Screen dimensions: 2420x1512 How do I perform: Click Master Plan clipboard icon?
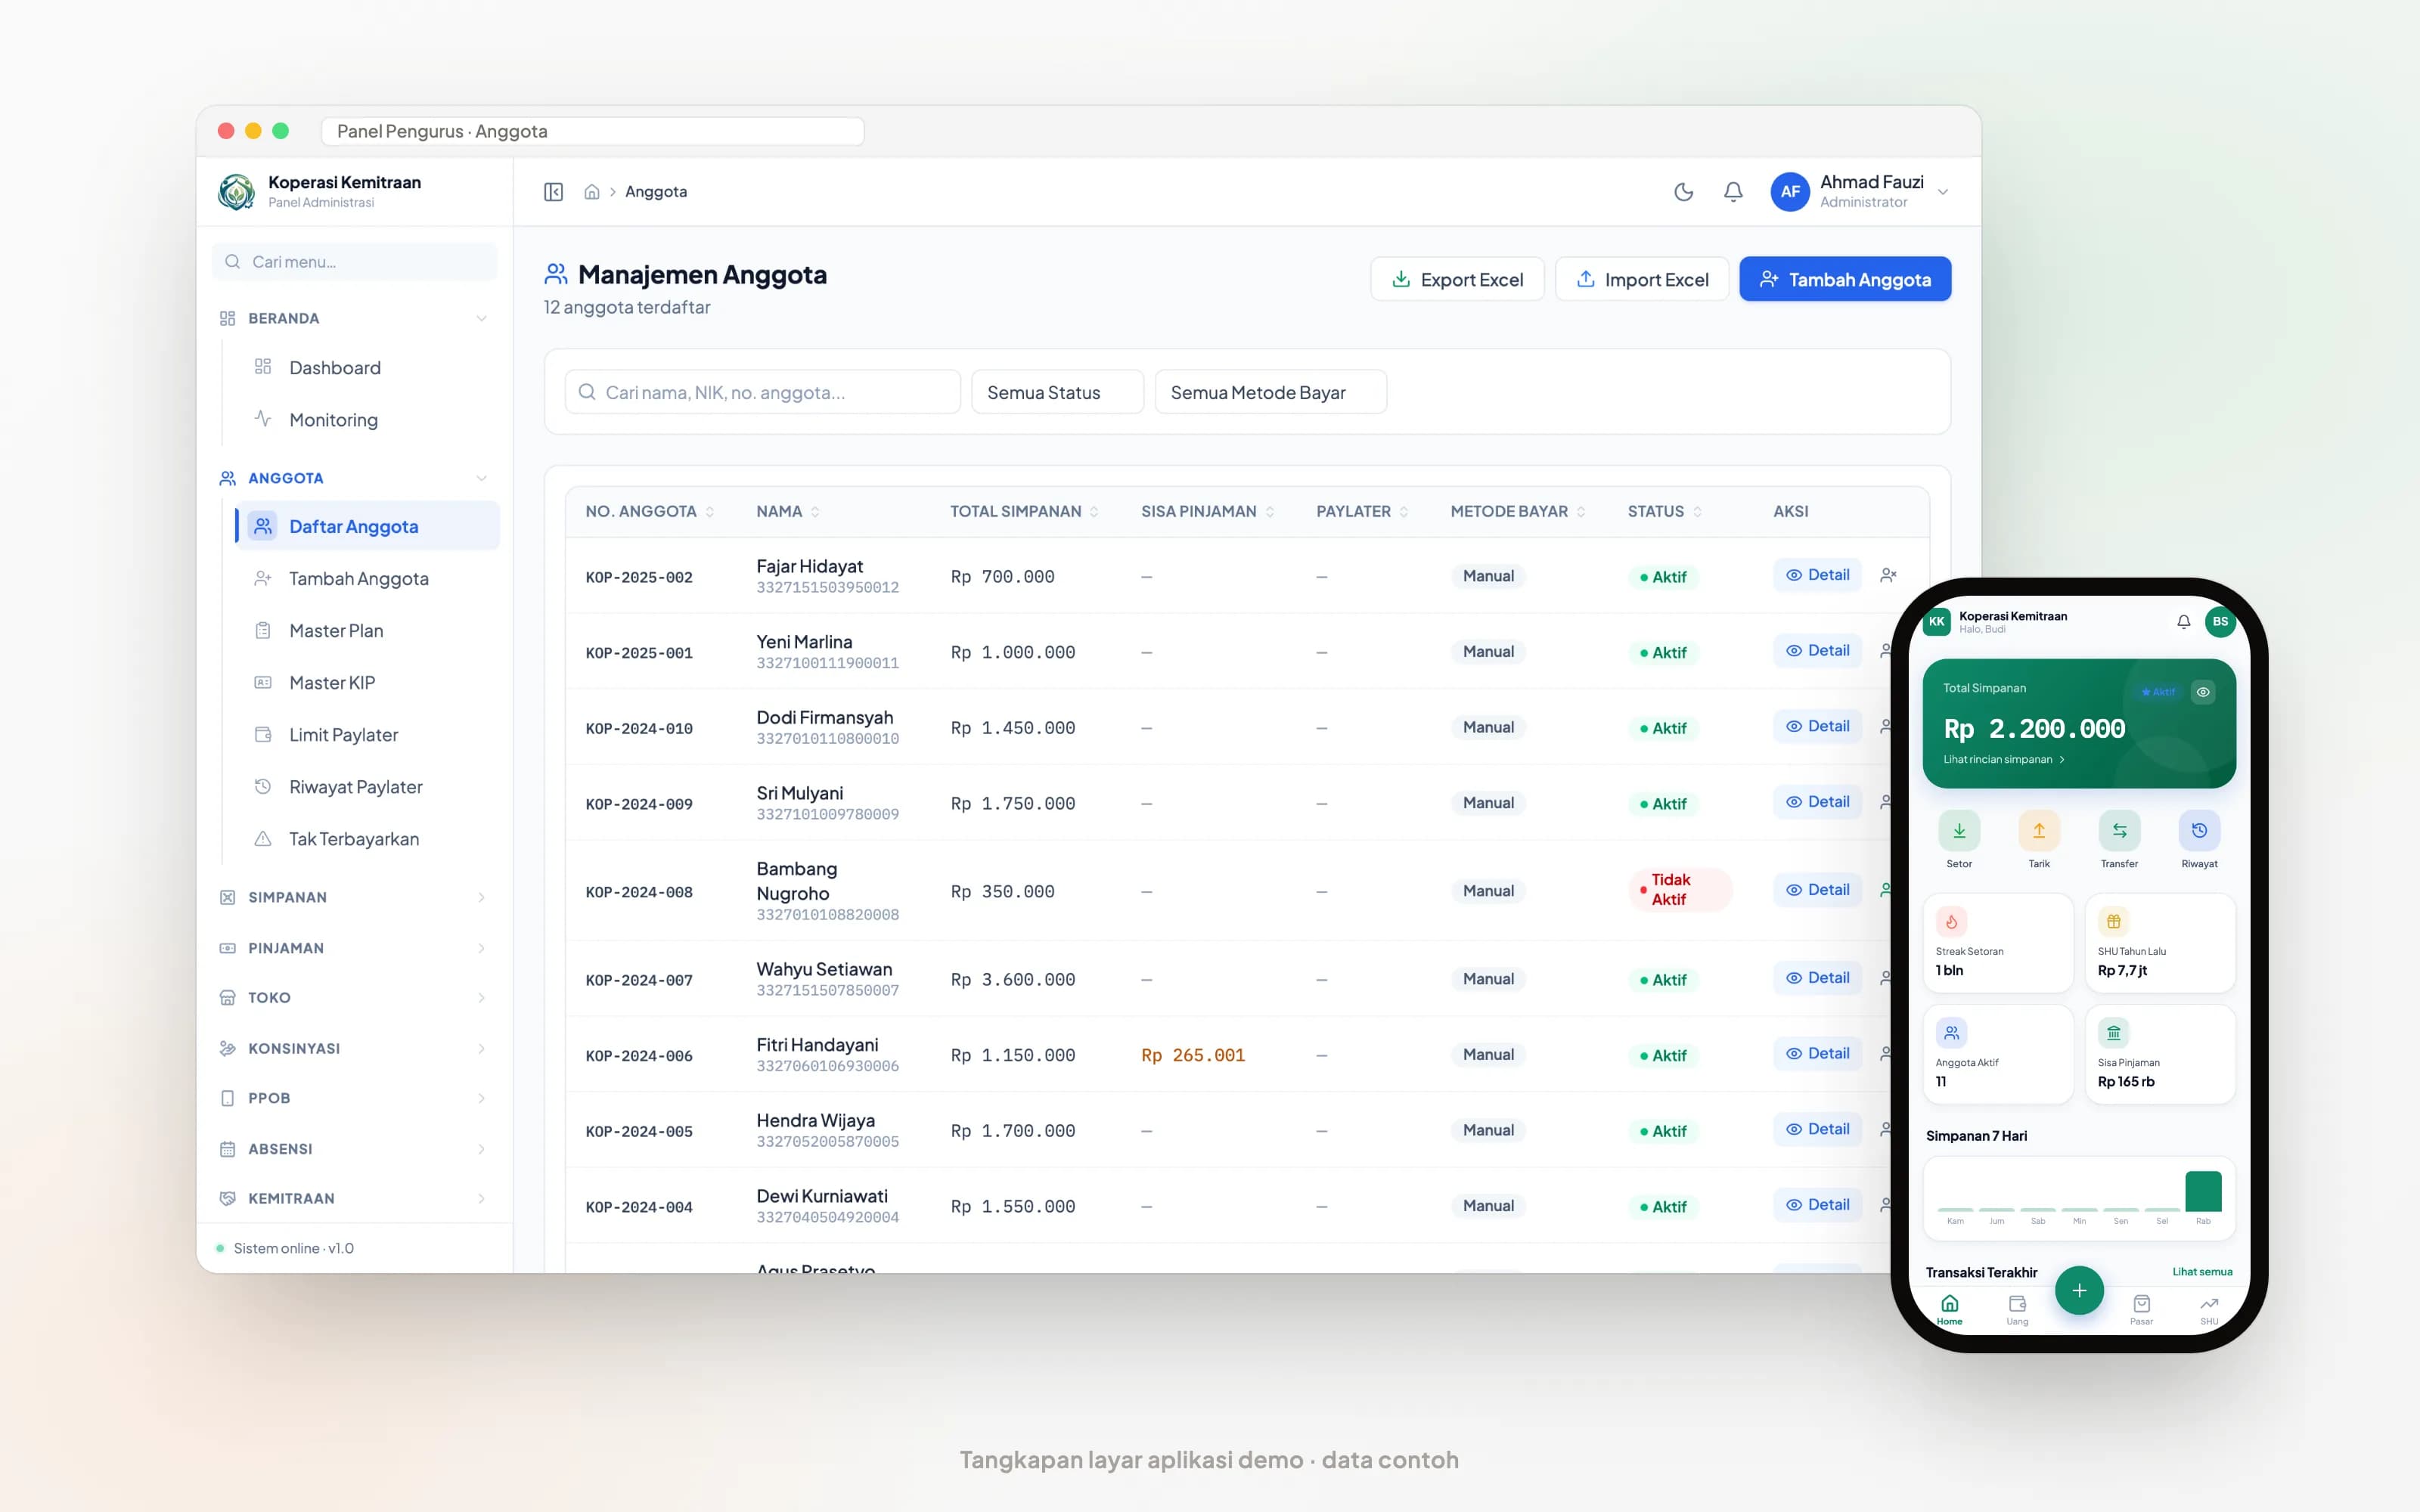263,631
